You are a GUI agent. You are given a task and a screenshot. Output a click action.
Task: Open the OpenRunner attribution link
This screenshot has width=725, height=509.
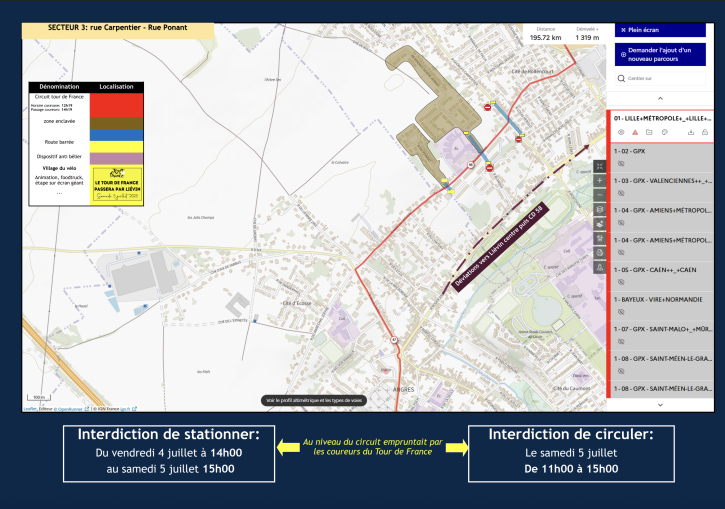[x=72, y=409]
